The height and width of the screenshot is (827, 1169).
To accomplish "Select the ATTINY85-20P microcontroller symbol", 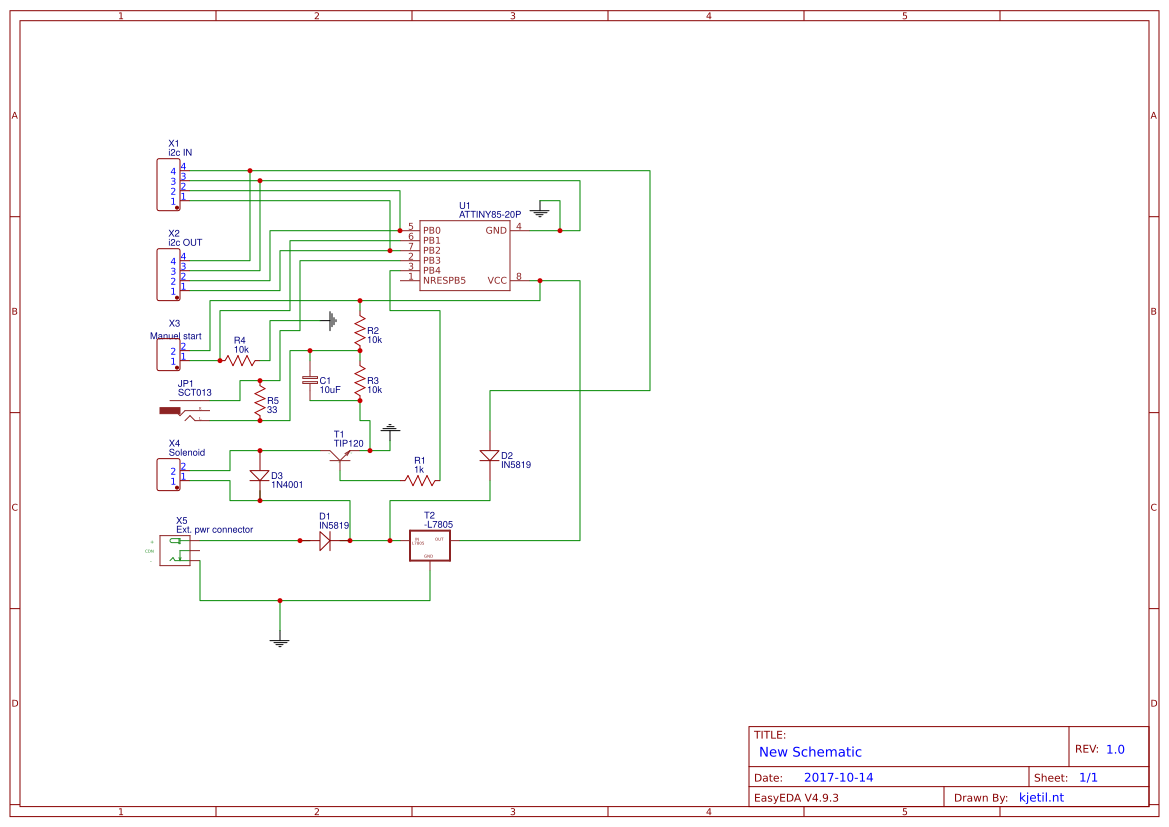I will 463,255.
